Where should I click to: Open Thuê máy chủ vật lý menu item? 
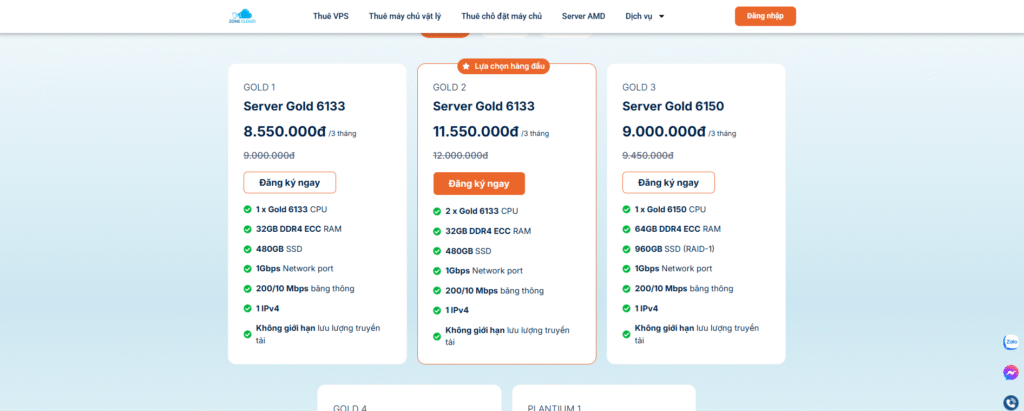[x=405, y=16]
